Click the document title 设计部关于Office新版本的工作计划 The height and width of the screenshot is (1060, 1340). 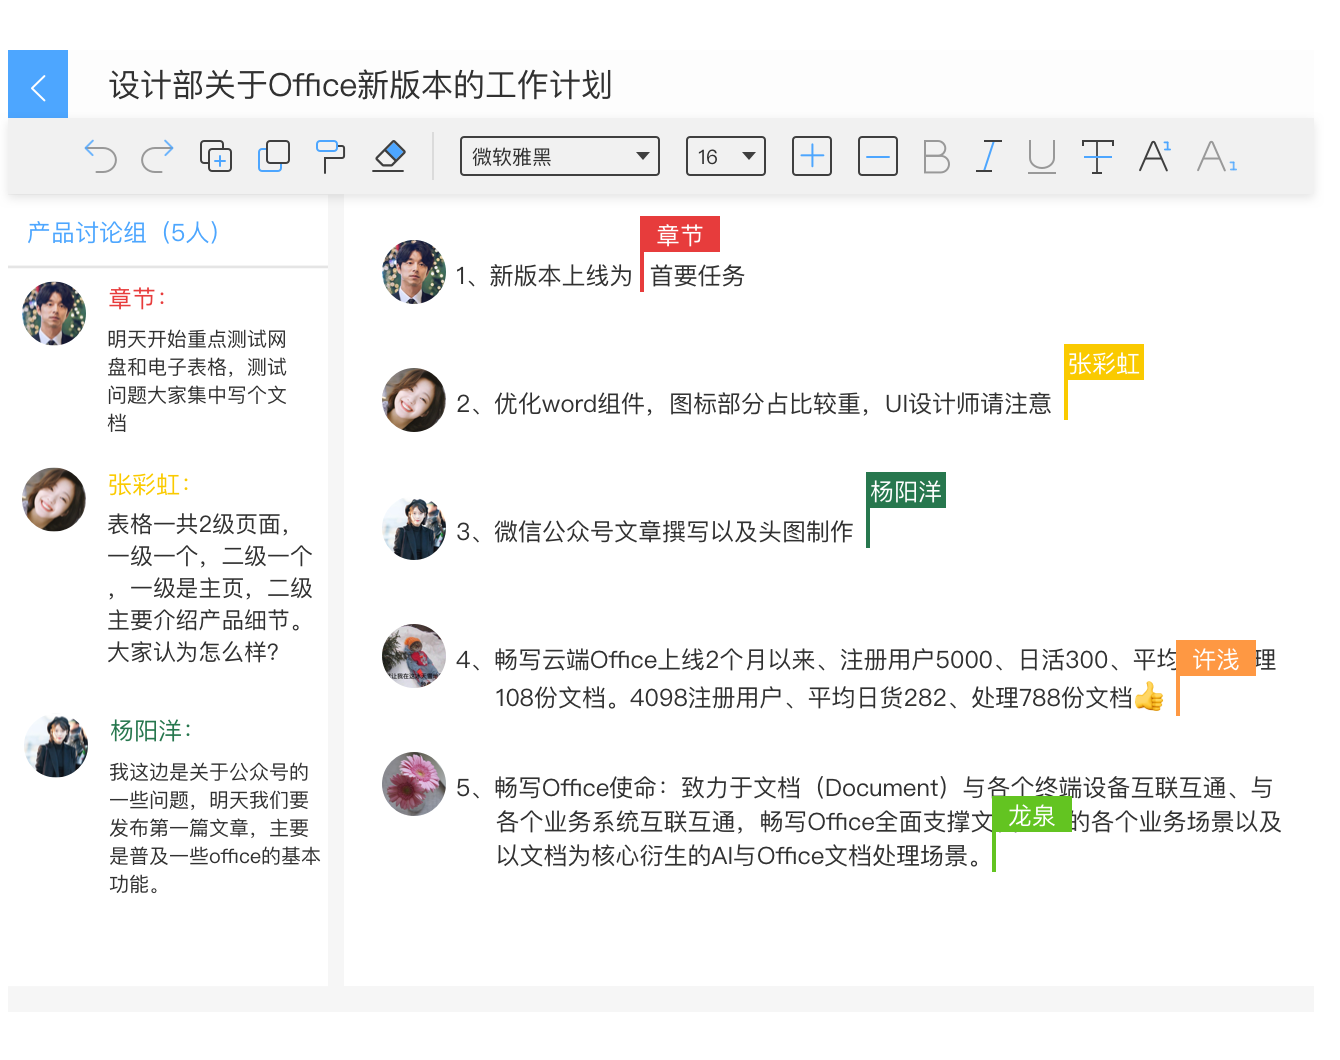360,85
